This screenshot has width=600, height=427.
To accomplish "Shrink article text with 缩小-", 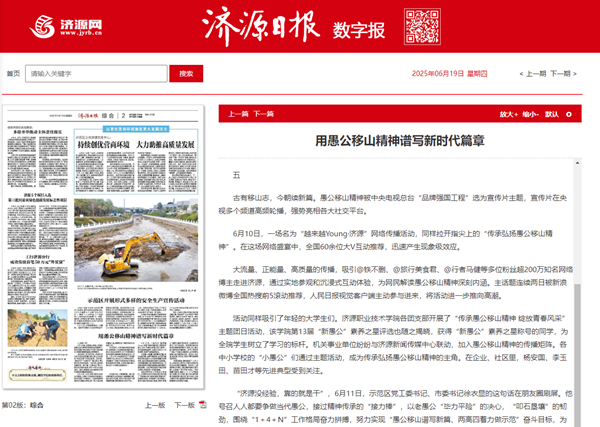I will tap(531, 114).
